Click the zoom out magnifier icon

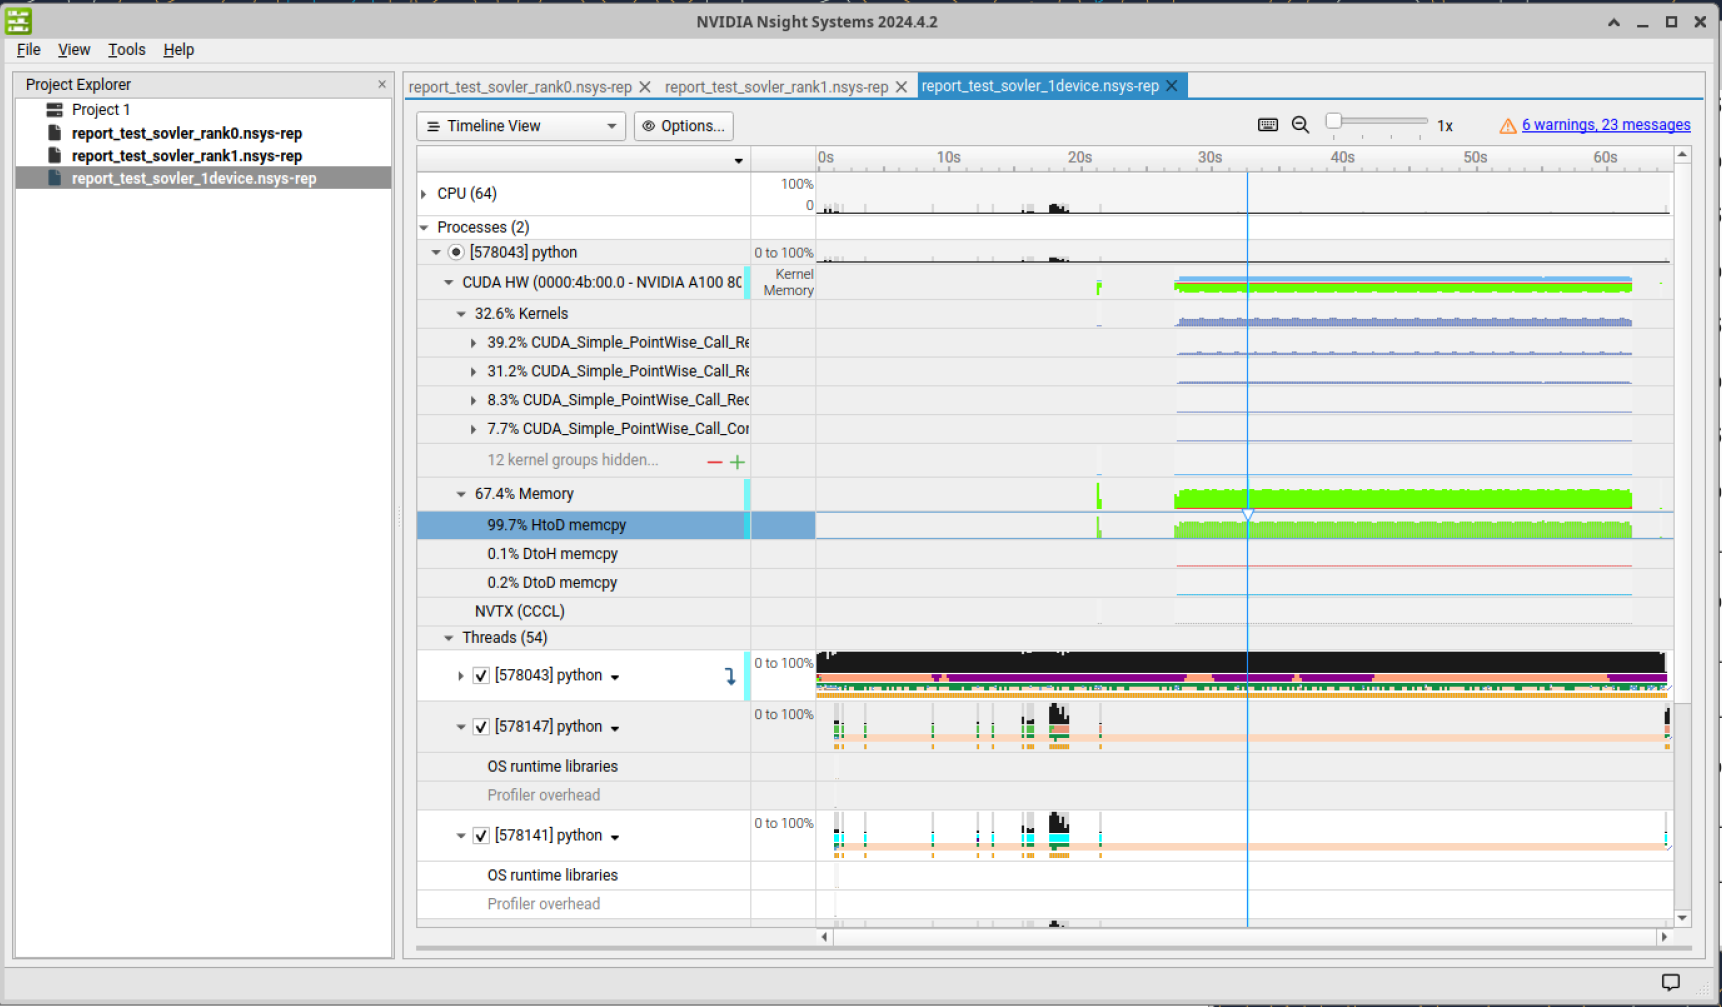[x=1300, y=125]
